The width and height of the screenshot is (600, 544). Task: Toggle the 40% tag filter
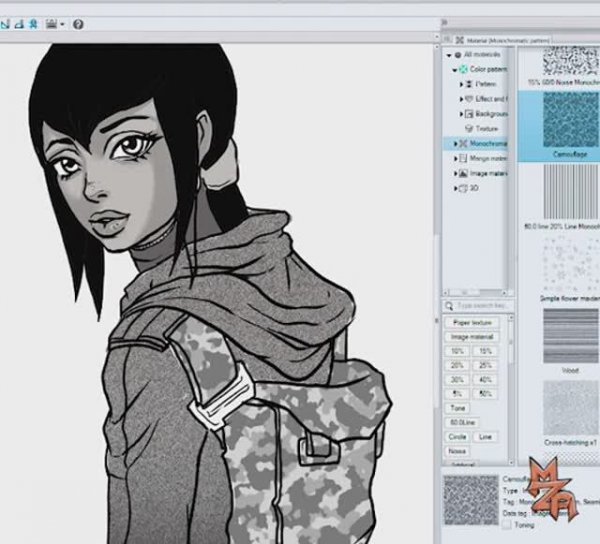pyautogui.click(x=485, y=380)
